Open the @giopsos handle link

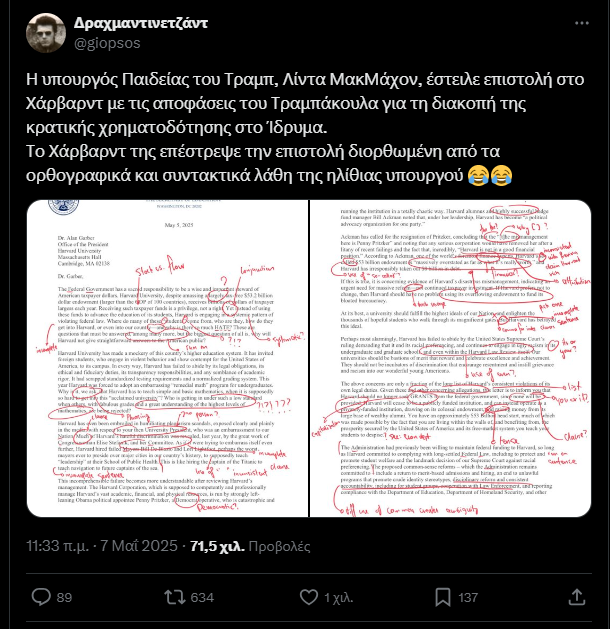tap(107, 43)
